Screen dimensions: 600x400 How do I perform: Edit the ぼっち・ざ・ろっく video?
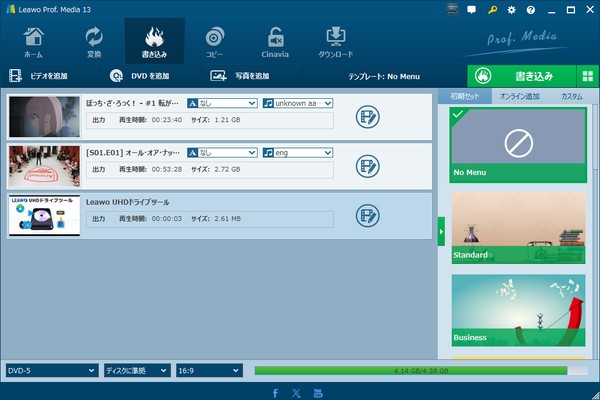(x=367, y=117)
